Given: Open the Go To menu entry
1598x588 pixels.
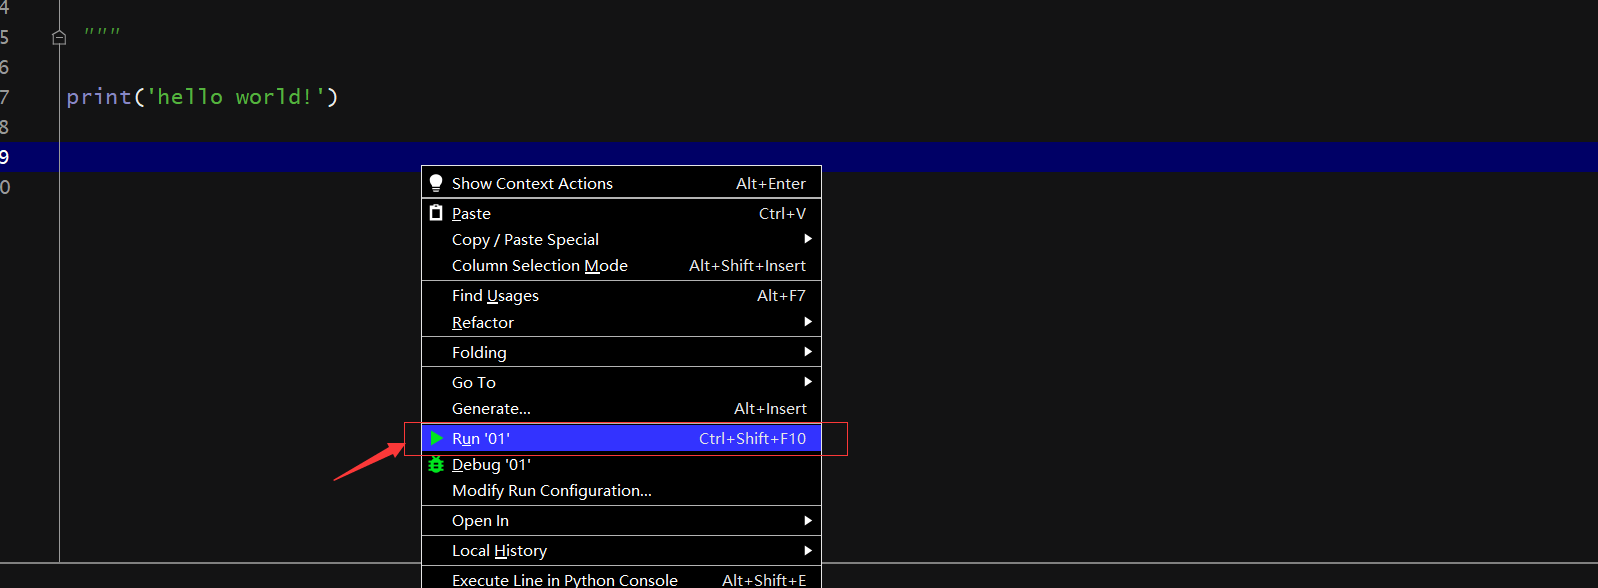Looking at the screenshot, I should (621, 382).
